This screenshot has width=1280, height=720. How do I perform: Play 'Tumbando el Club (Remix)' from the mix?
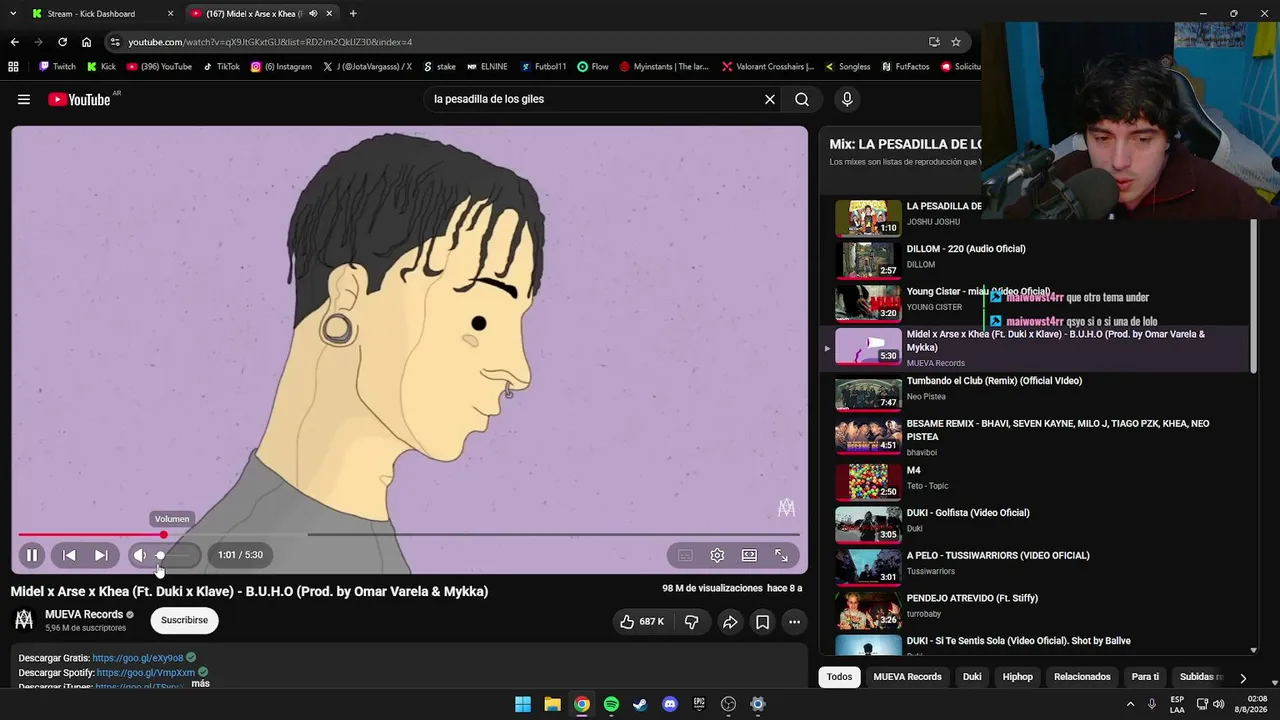click(x=1036, y=391)
